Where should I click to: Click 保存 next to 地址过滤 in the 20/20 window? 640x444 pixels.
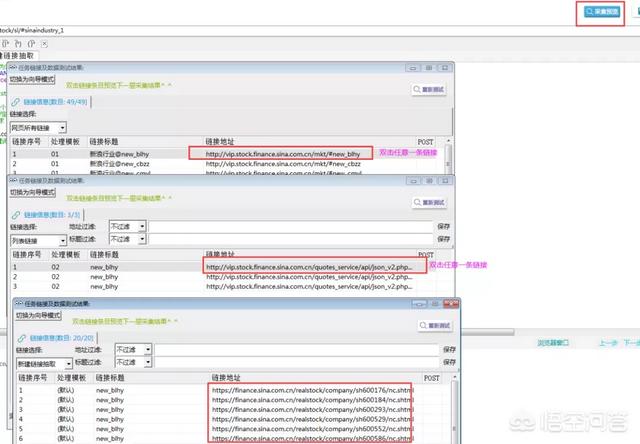pos(449,349)
